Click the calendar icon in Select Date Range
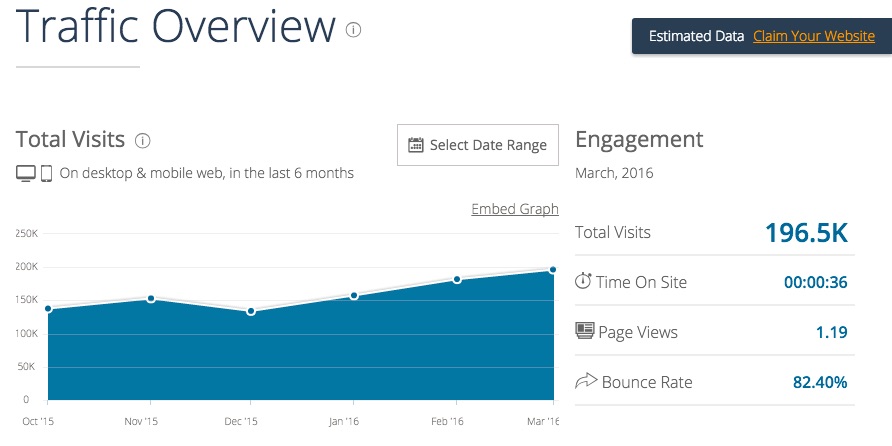892x446 pixels. point(416,145)
